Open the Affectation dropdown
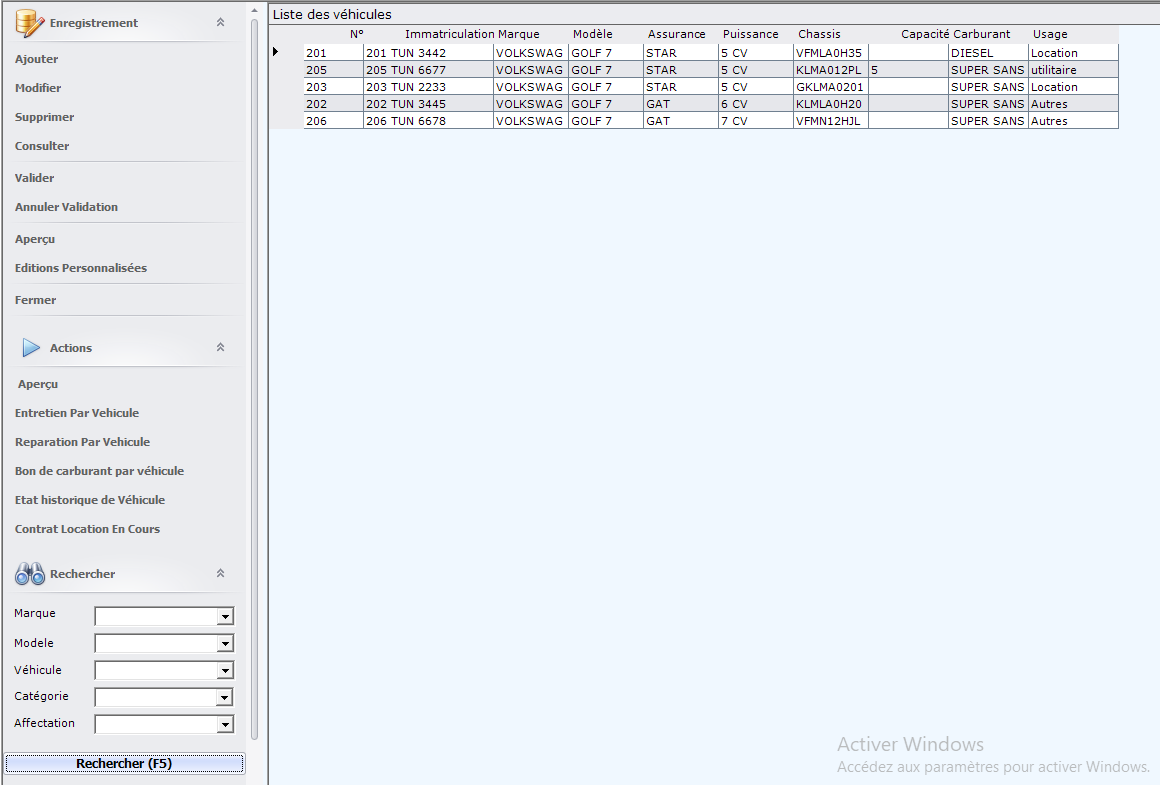Viewport: 1160px width, 785px height. (226, 724)
